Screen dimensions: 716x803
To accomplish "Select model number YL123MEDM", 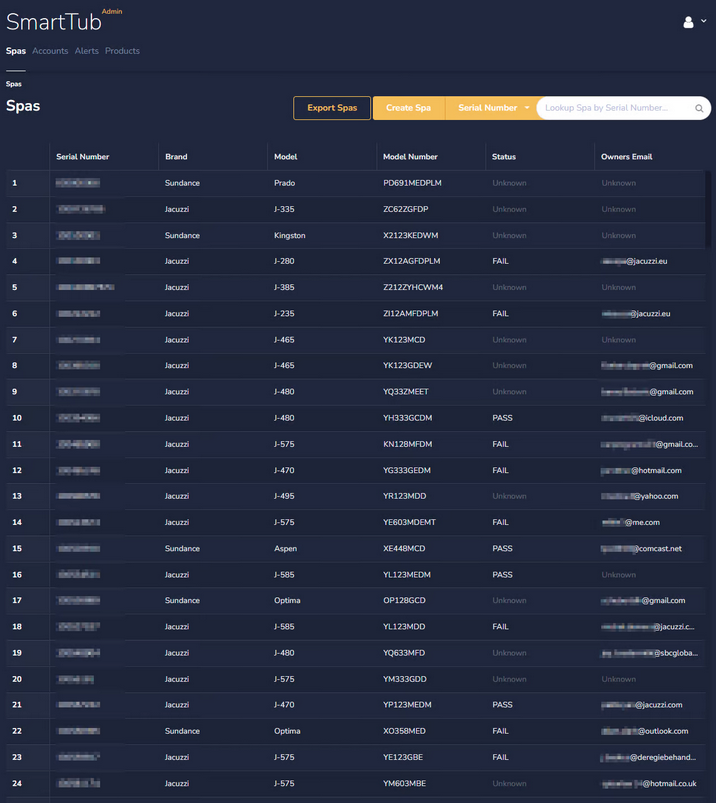I will click(x=407, y=575).
